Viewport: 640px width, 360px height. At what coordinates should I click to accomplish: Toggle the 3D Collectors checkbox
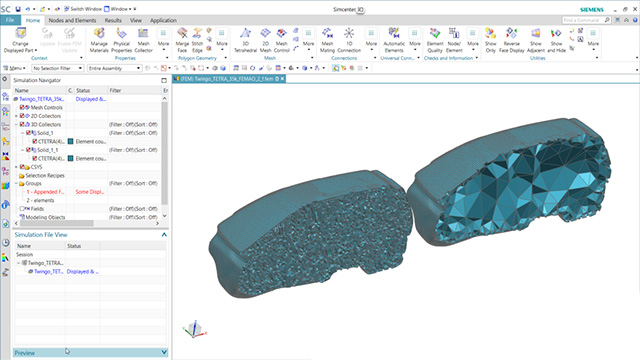22,124
